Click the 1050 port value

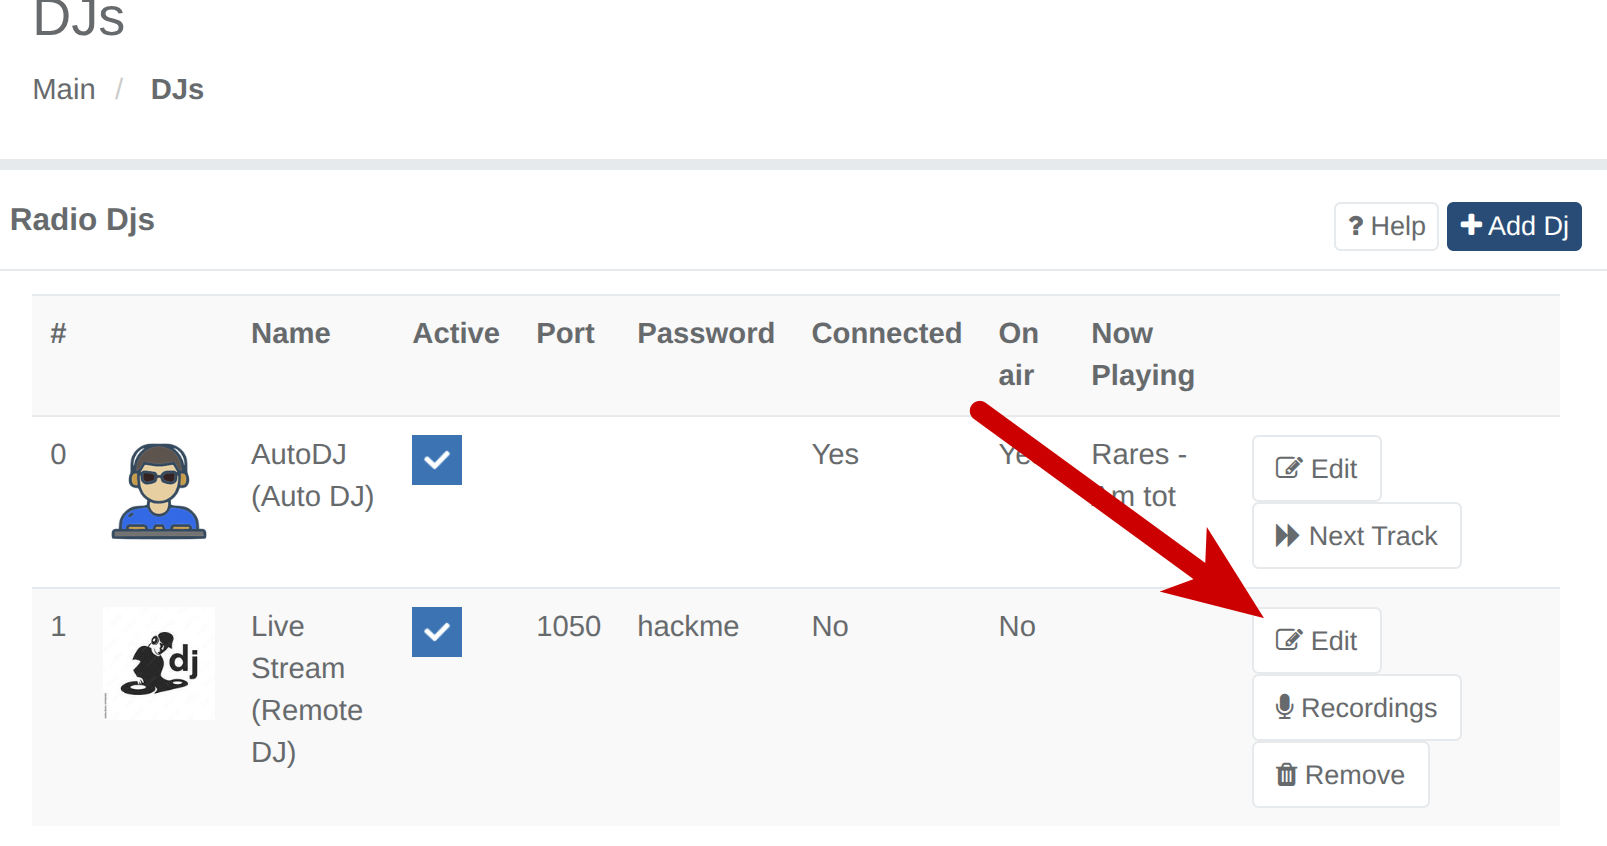568,626
